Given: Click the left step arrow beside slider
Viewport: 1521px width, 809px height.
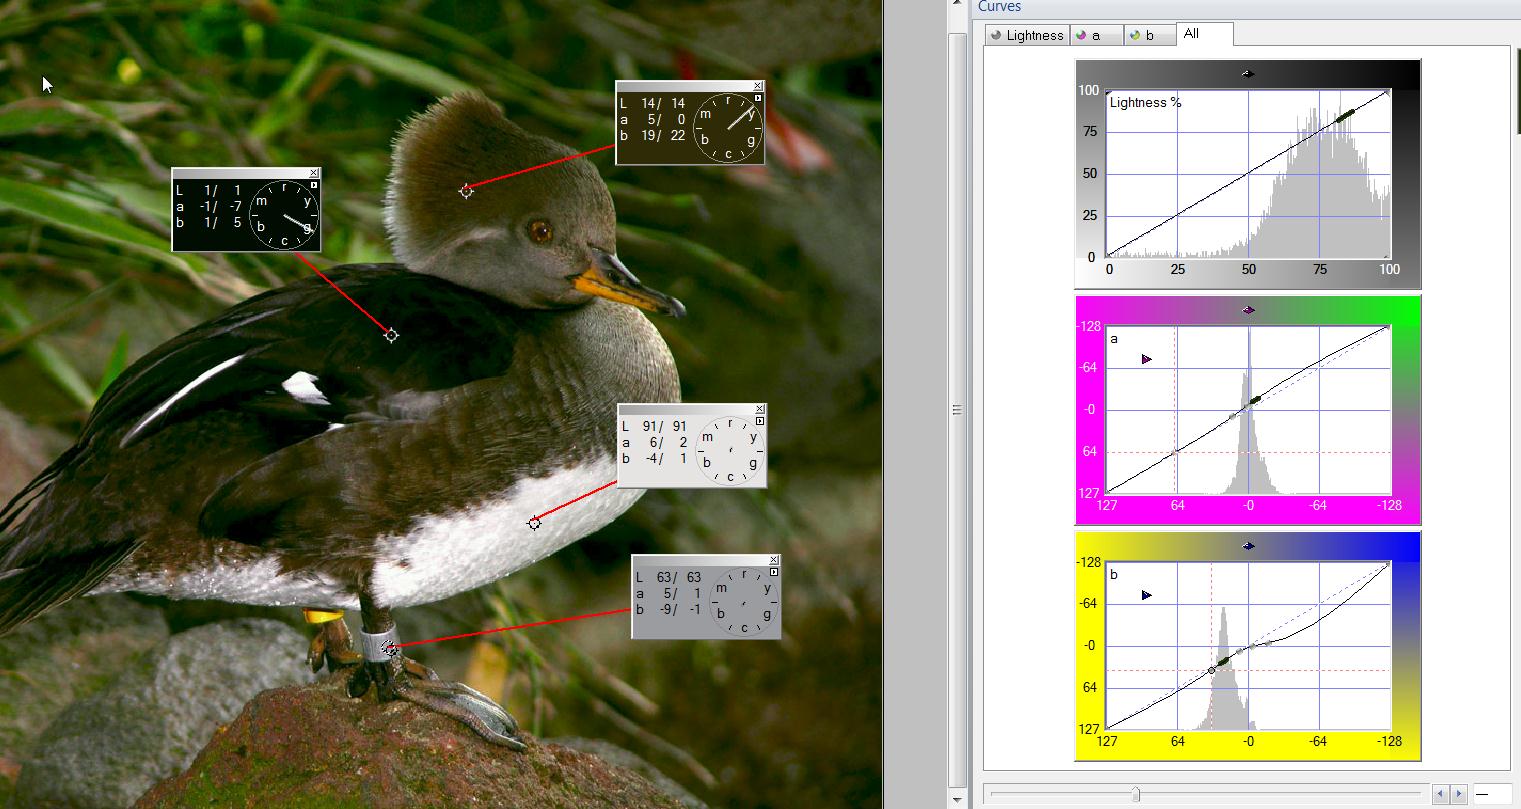Looking at the screenshot, I should pyautogui.click(x=1441, y=794).
